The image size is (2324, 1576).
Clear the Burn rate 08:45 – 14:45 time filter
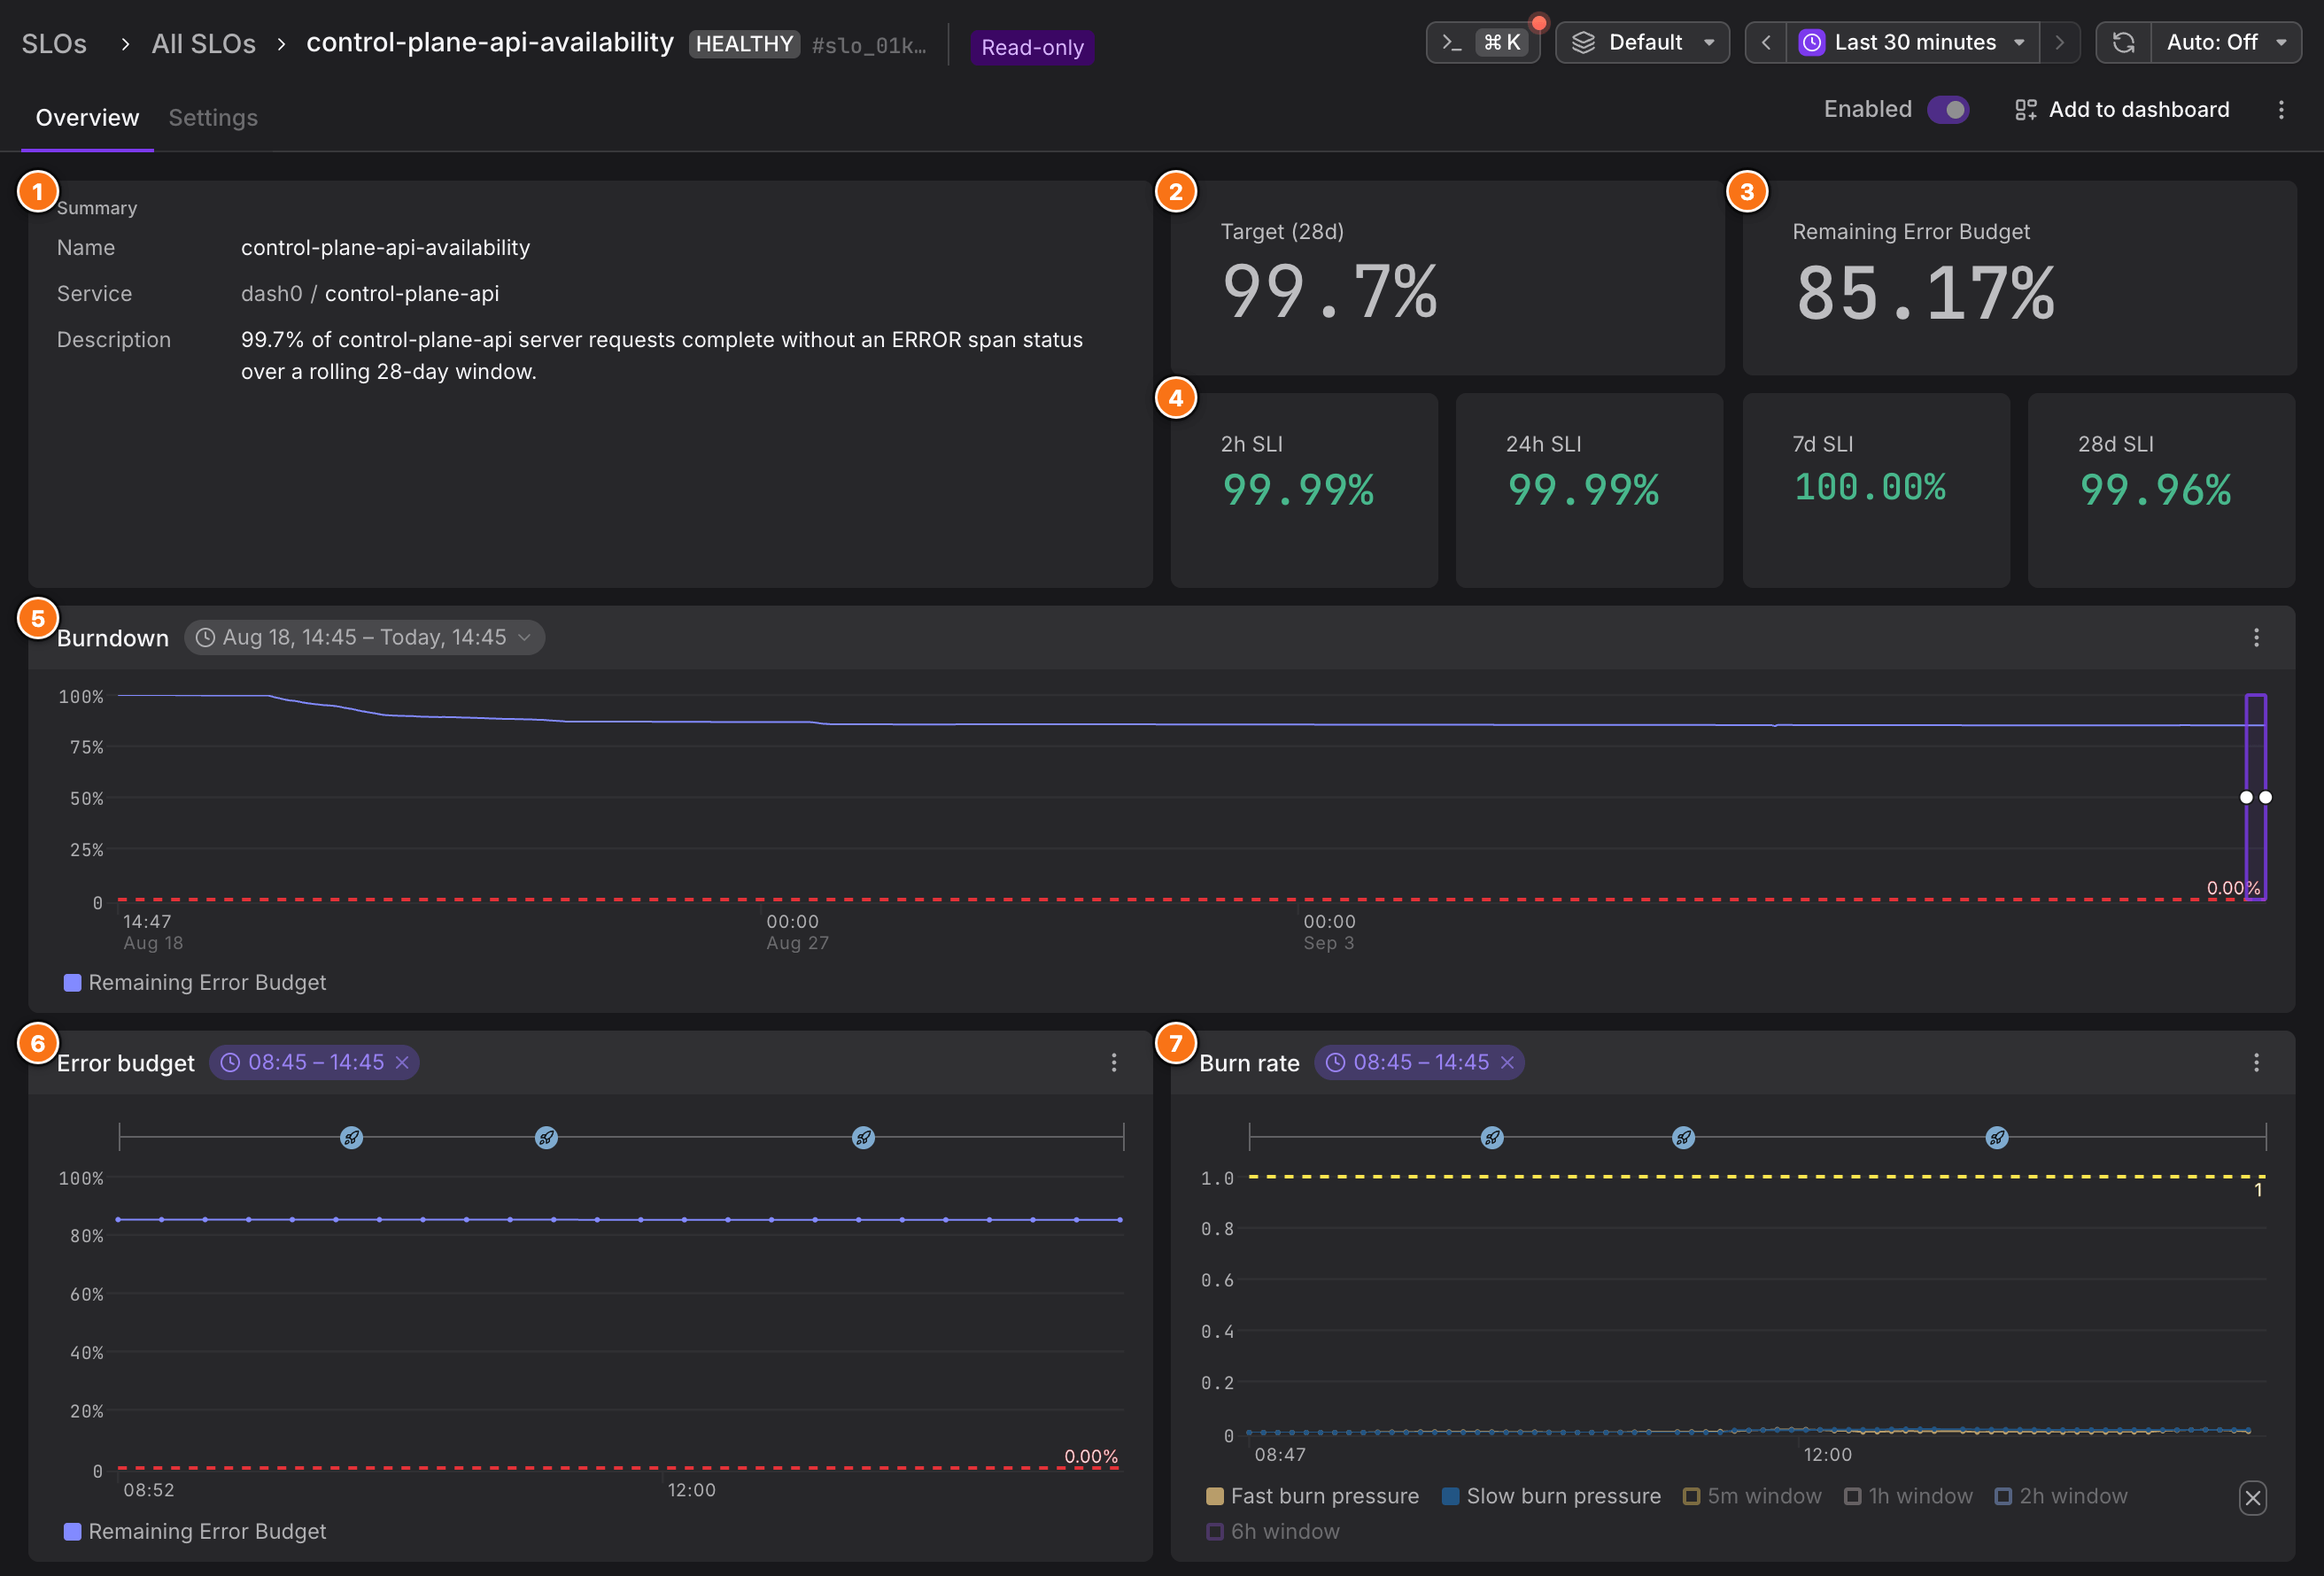point(1507,1063)
